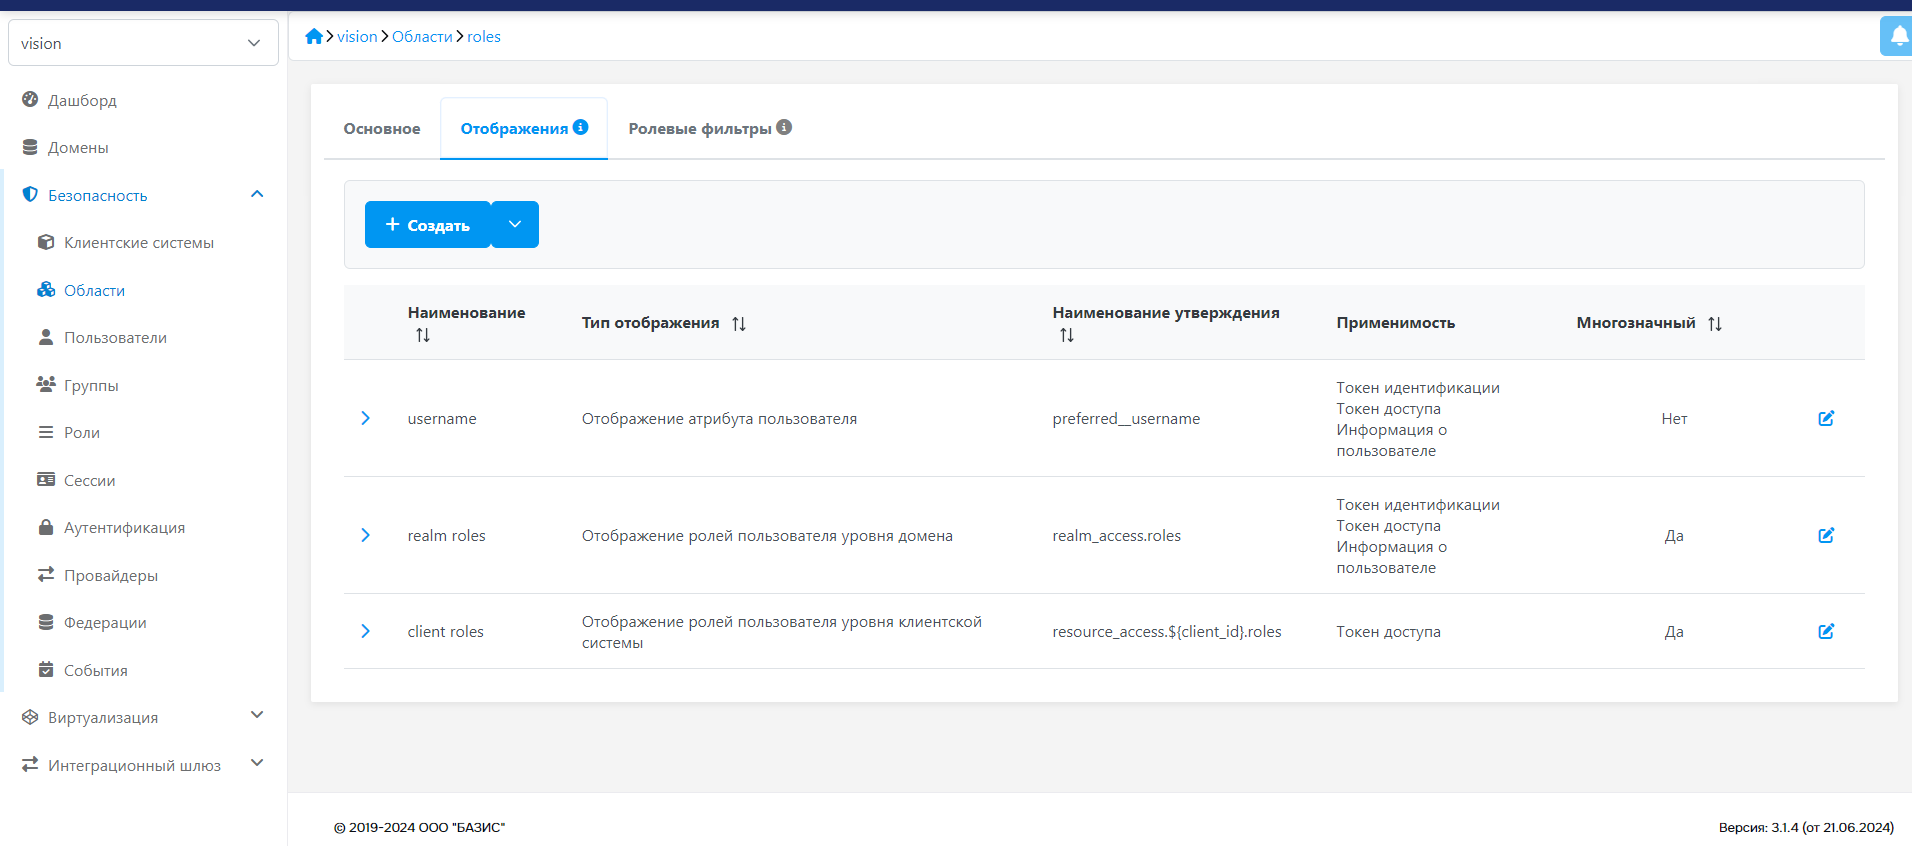
Task: Go to Области breadcrumb link
Action: click(422, 37)
